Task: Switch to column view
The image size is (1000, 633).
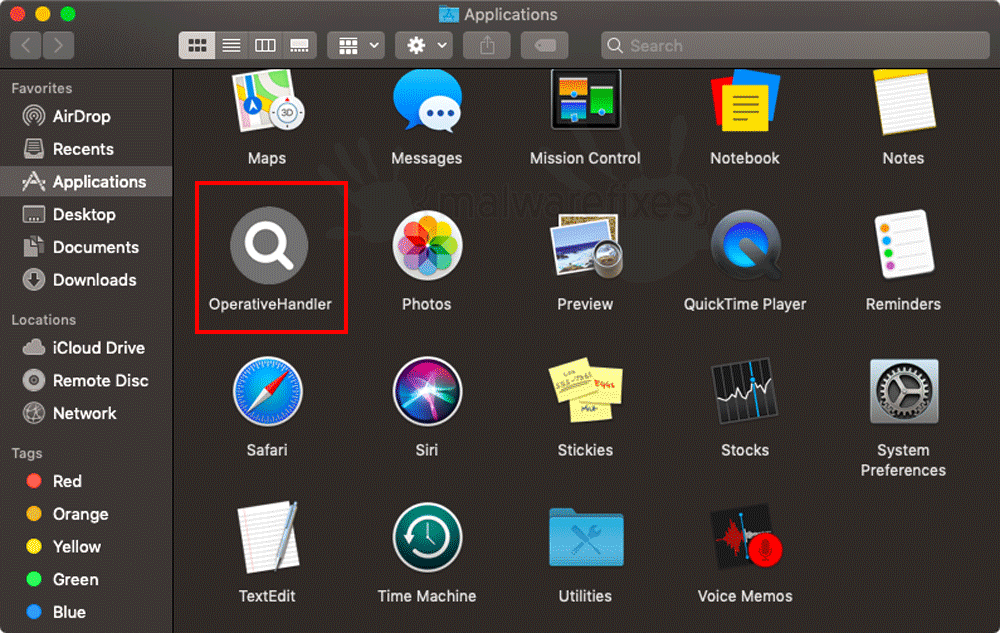Action: pos(265,46)
